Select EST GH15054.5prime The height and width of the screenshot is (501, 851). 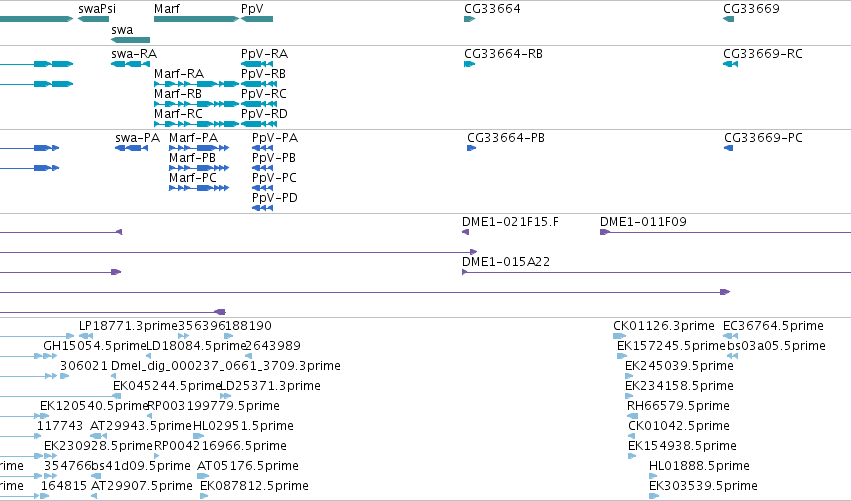click(49, 356)
